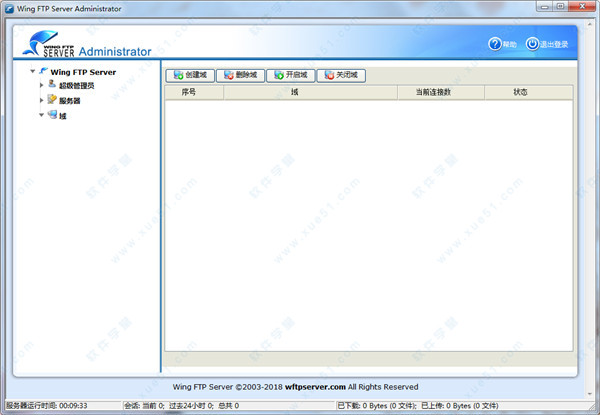Select the 服务器 server icon in tree
600x415 pixels.
click(x=52, y=99)
